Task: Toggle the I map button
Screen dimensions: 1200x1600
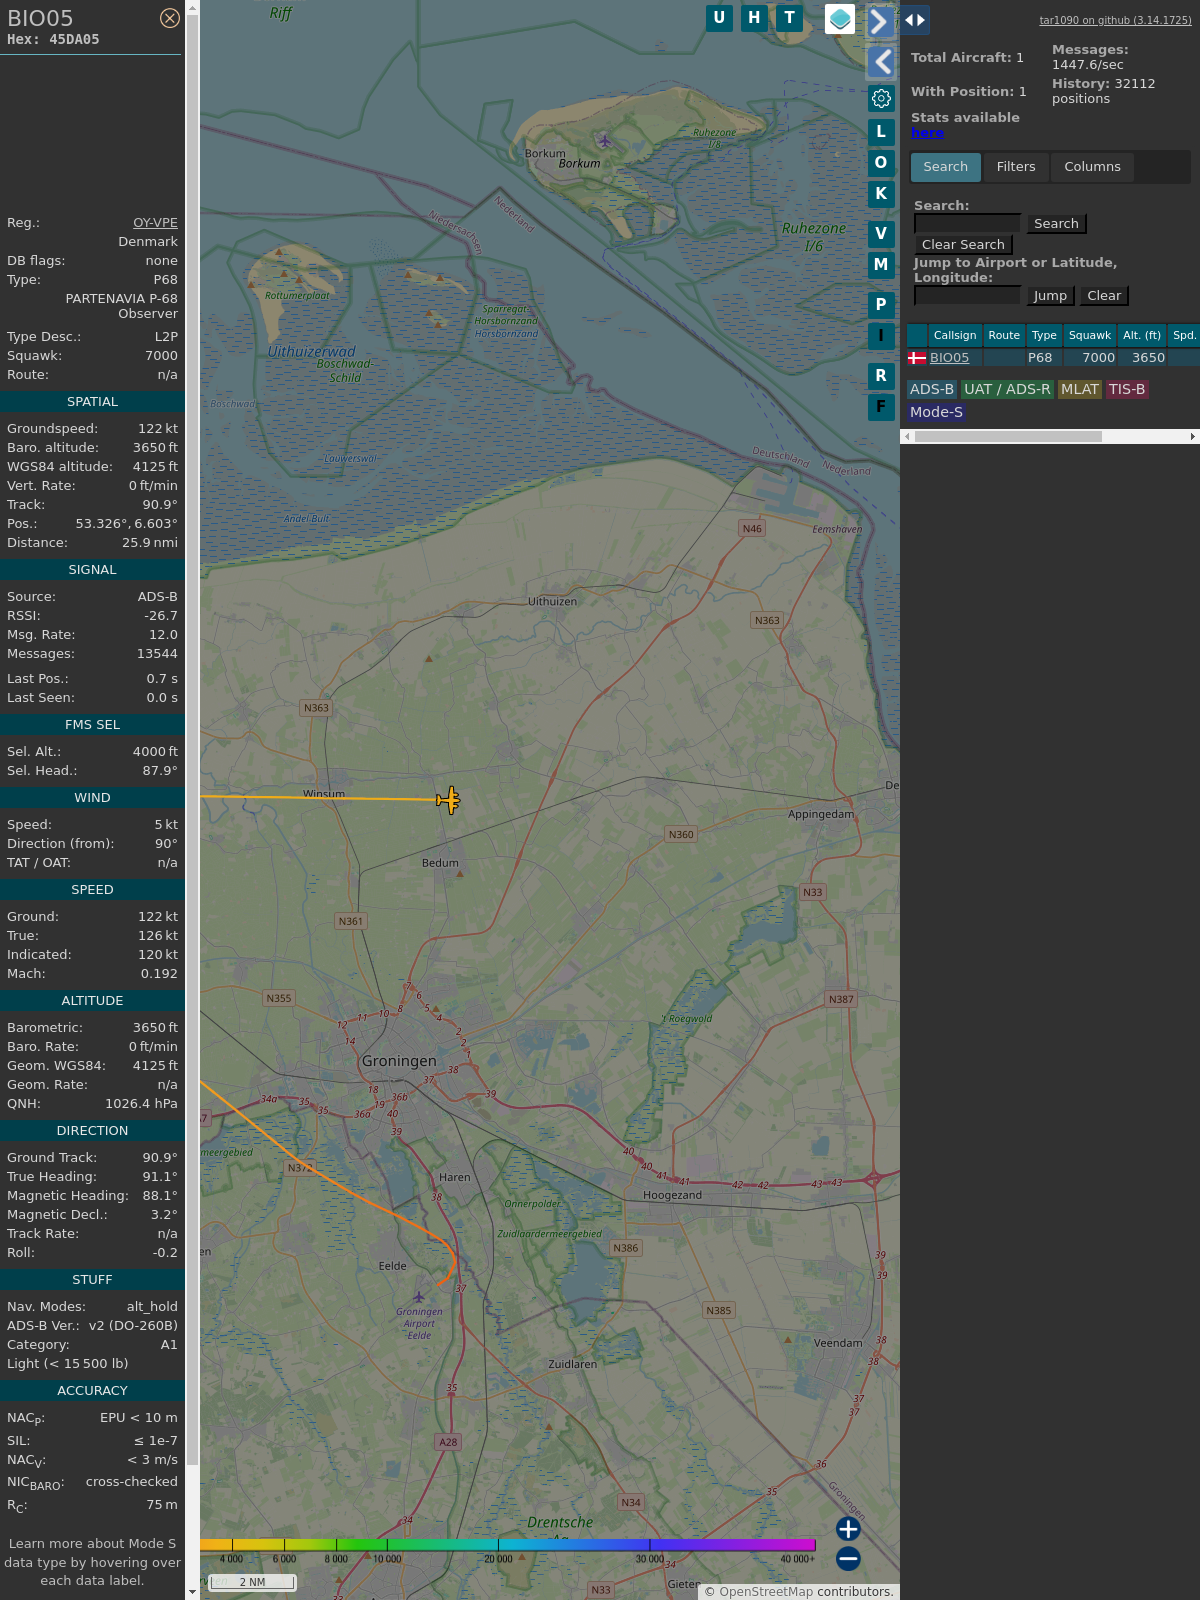Action: pos(881,336)
